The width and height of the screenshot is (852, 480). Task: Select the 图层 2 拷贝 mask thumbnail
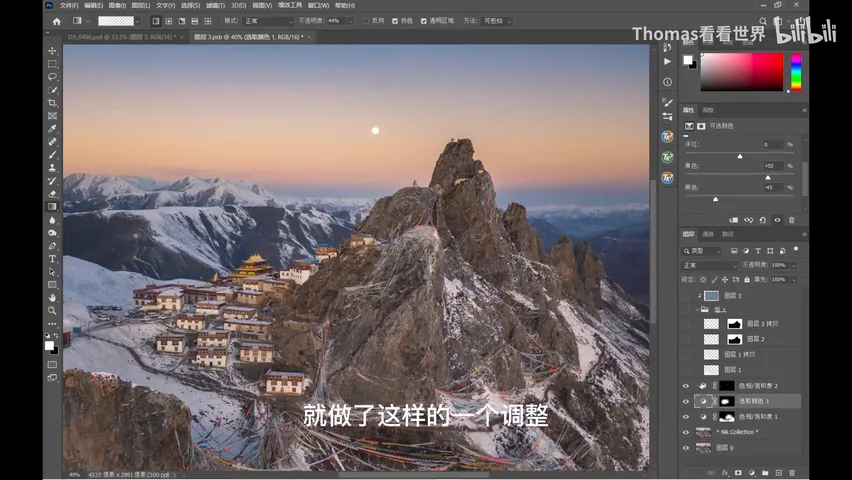click(x=735, y=324)
